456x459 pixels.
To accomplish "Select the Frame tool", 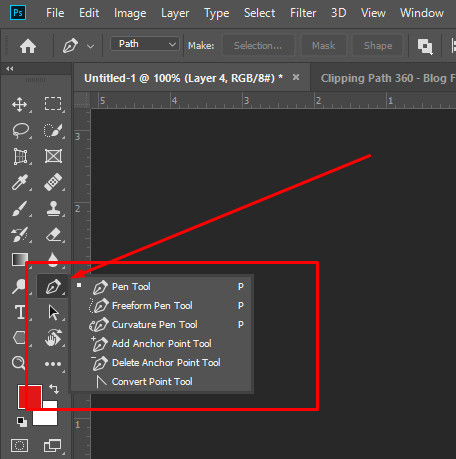I will 53,156.
